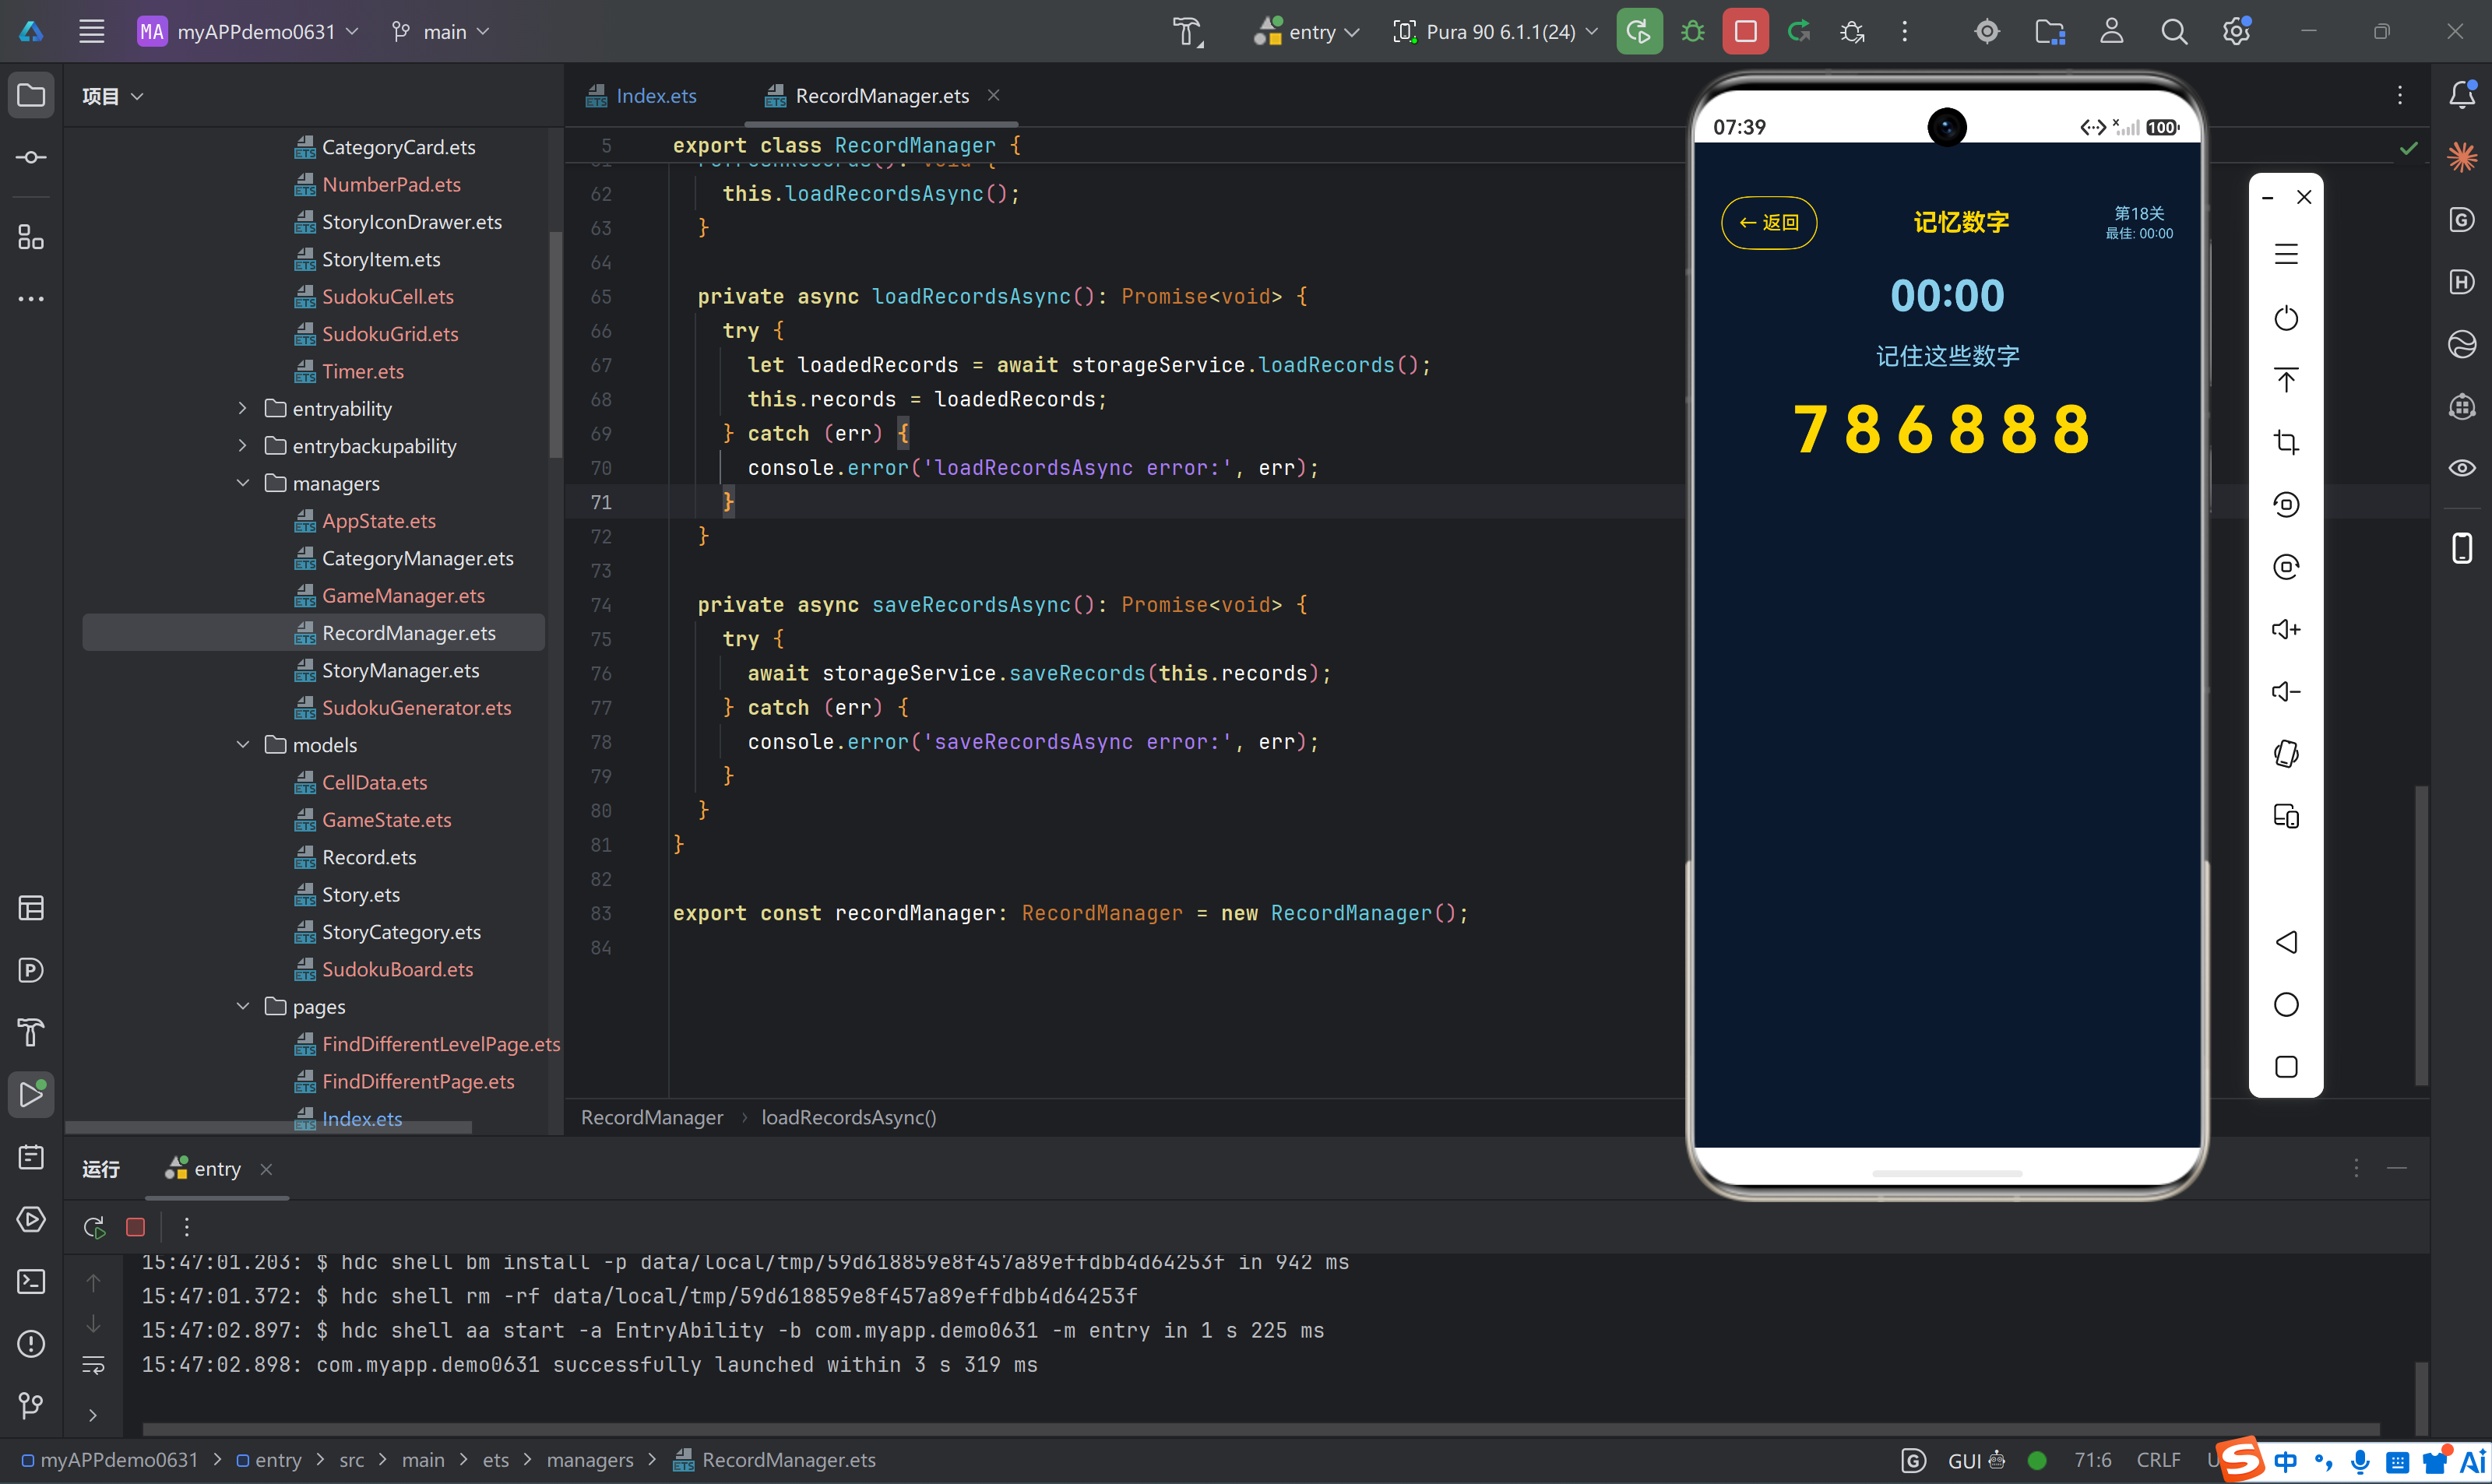Open the user account icon
Screen dimensions: 2492x1484
click(2111, 31)
